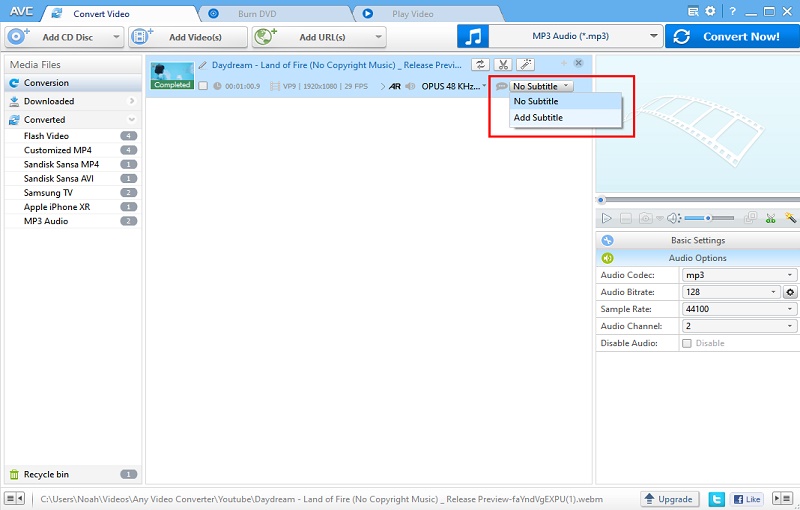Open the magic wand effects icon on the Daydream item
The height and width of the screenshot is (510, 800).
point(526,64)
